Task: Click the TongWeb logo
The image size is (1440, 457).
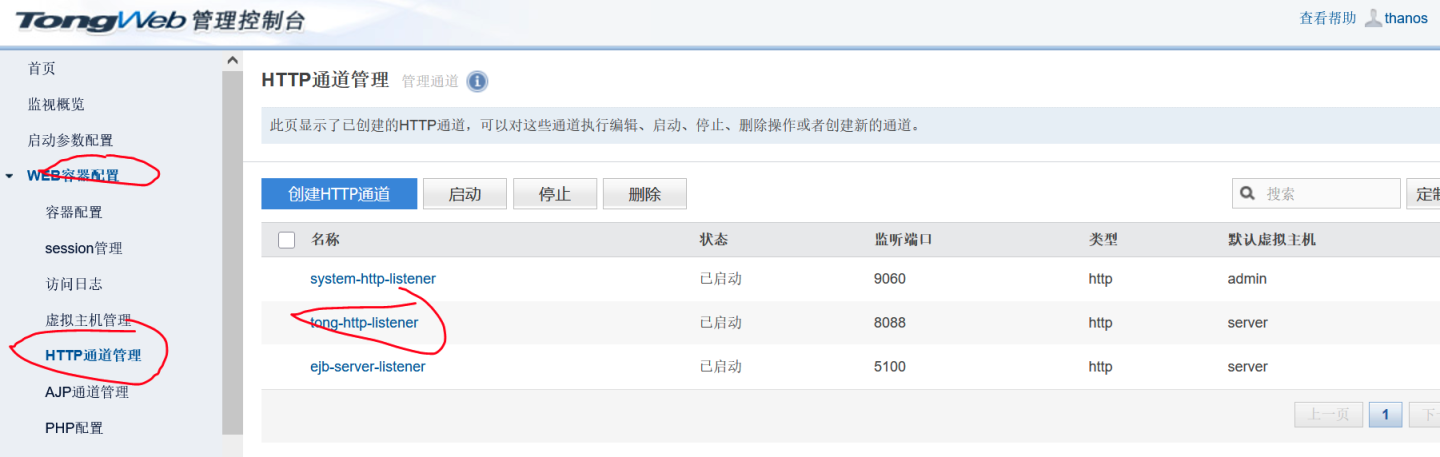Action: click(100, 21)
